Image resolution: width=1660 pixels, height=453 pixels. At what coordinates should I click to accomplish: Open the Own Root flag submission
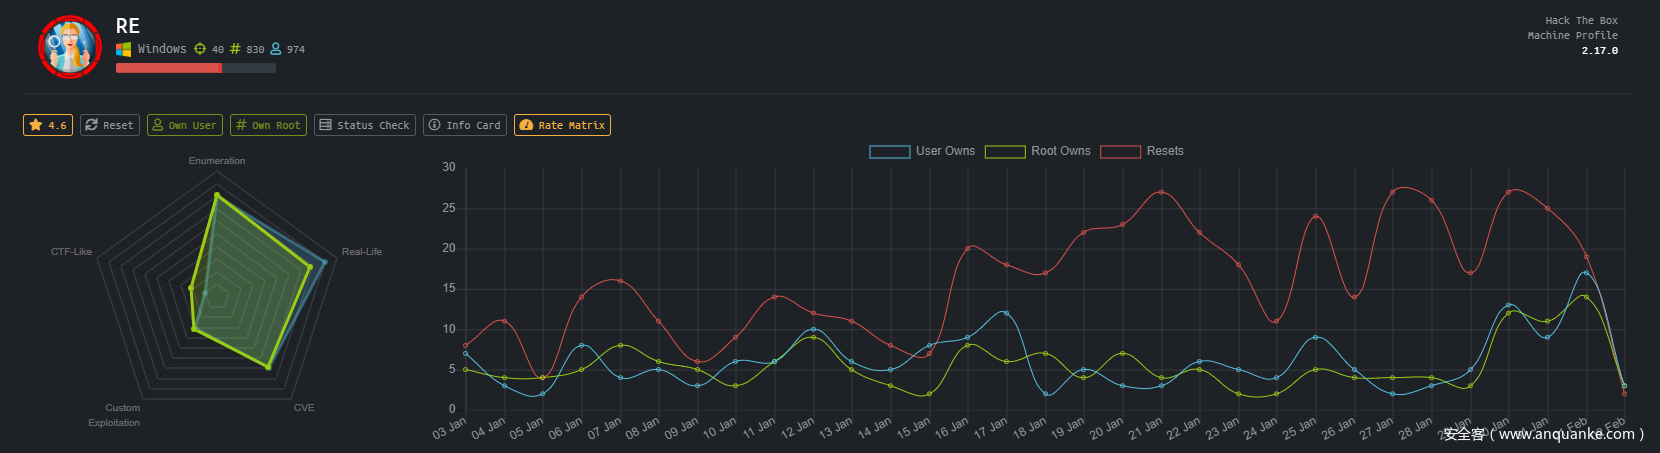click(268, 125)
